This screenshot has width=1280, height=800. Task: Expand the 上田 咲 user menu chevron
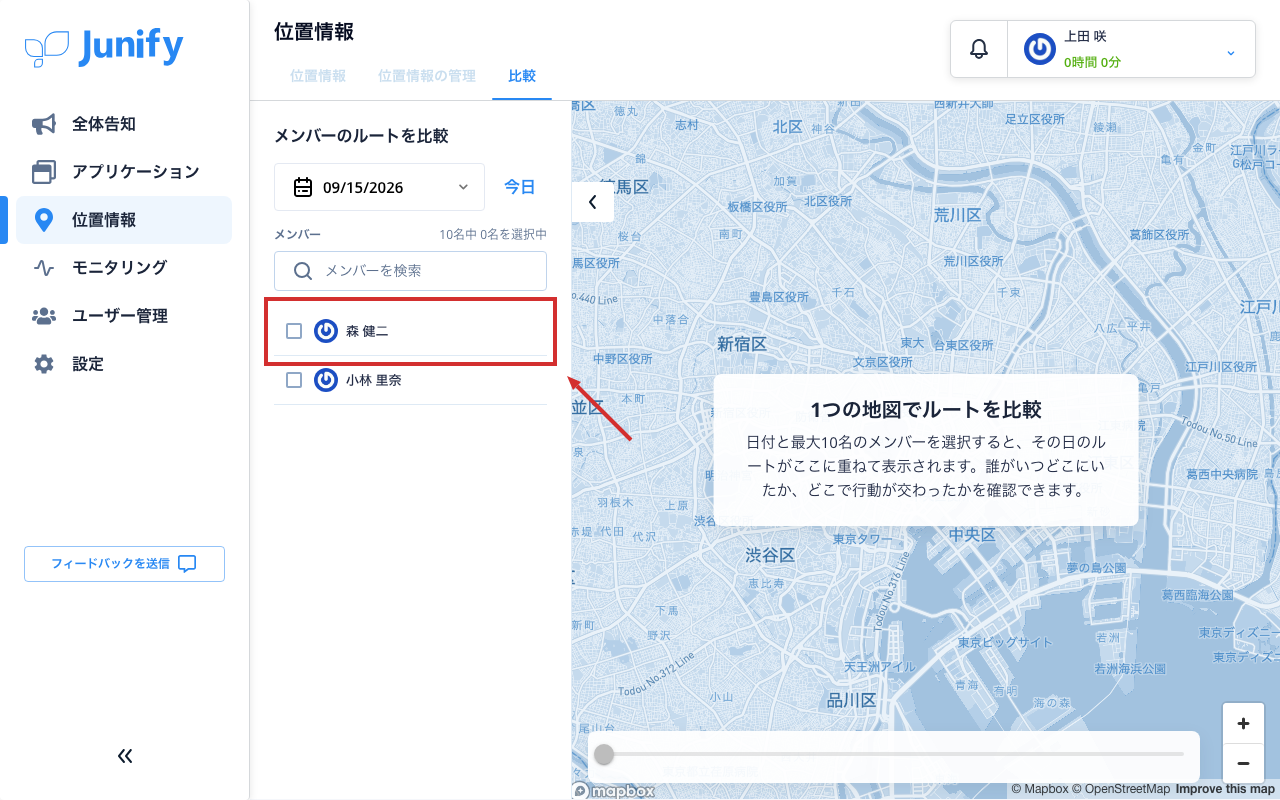click(1231, 52)
